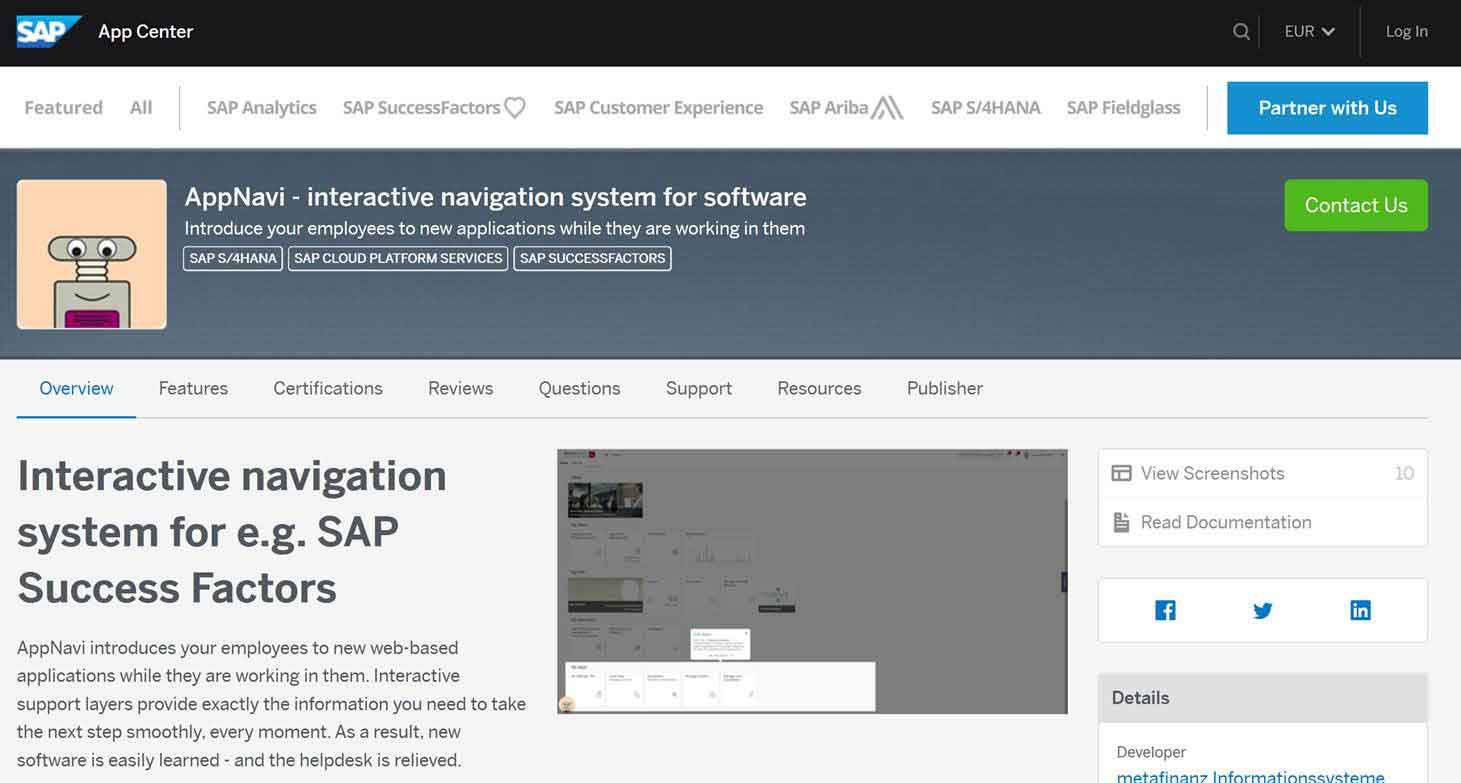This screenshot has height=783, width=1461.
Task: Click the screenshot count 10
Action: click(x=1404, y=473)
